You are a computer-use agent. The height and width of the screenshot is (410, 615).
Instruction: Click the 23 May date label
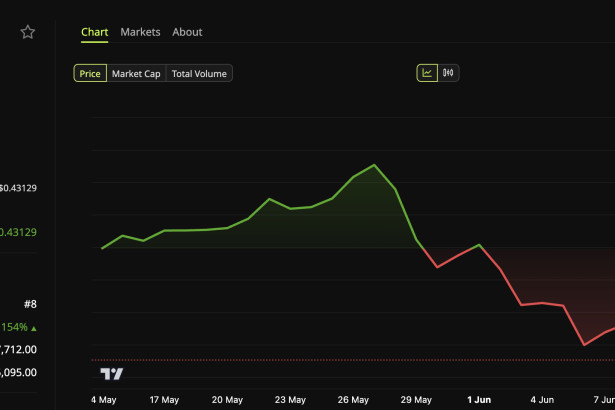(290, 400)
